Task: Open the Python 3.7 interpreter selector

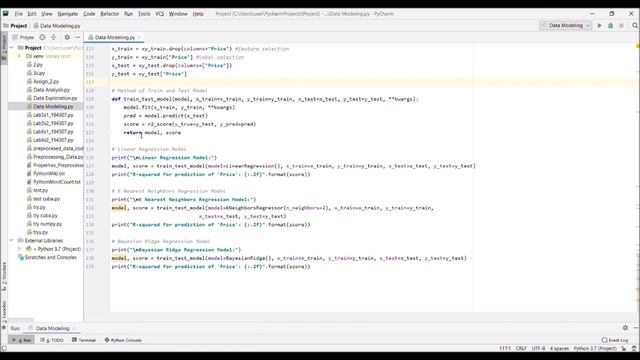Action: click(x=595, y=349)
